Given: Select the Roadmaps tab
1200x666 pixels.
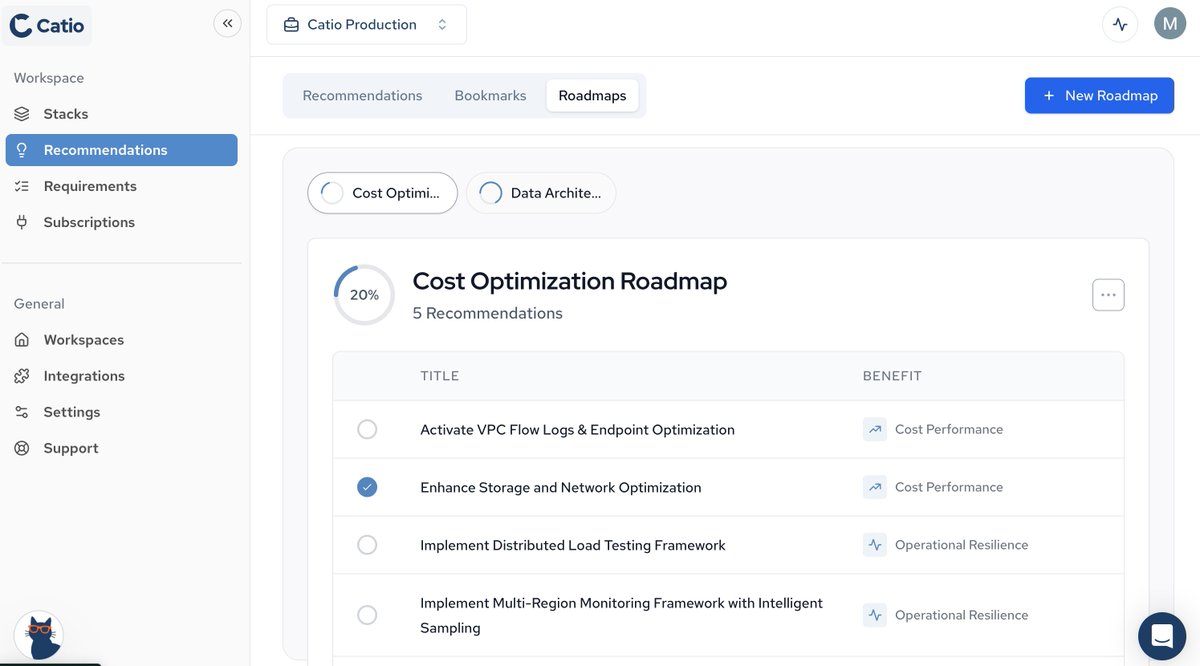Looking at the screenshot, I should tap(592, 96).
